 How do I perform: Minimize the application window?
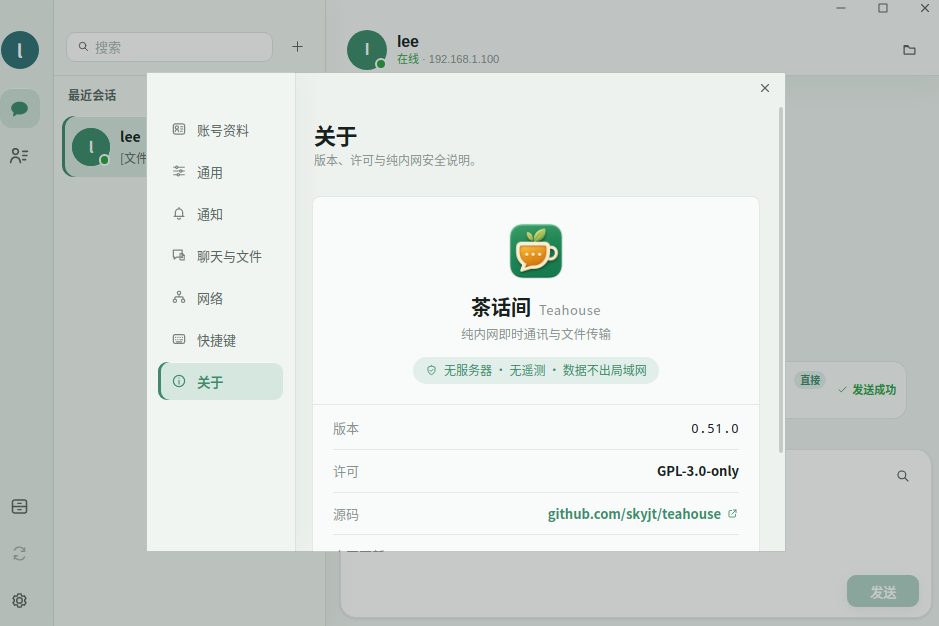841,8
